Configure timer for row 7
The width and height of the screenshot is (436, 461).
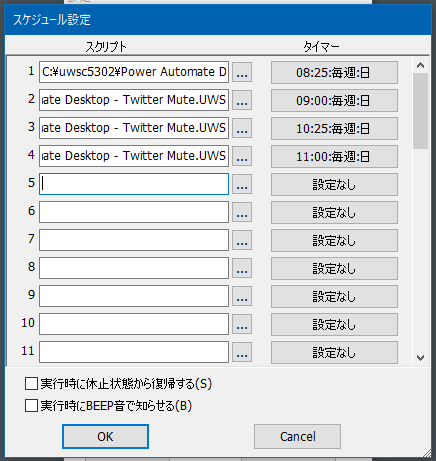click(x=334, y=240)
